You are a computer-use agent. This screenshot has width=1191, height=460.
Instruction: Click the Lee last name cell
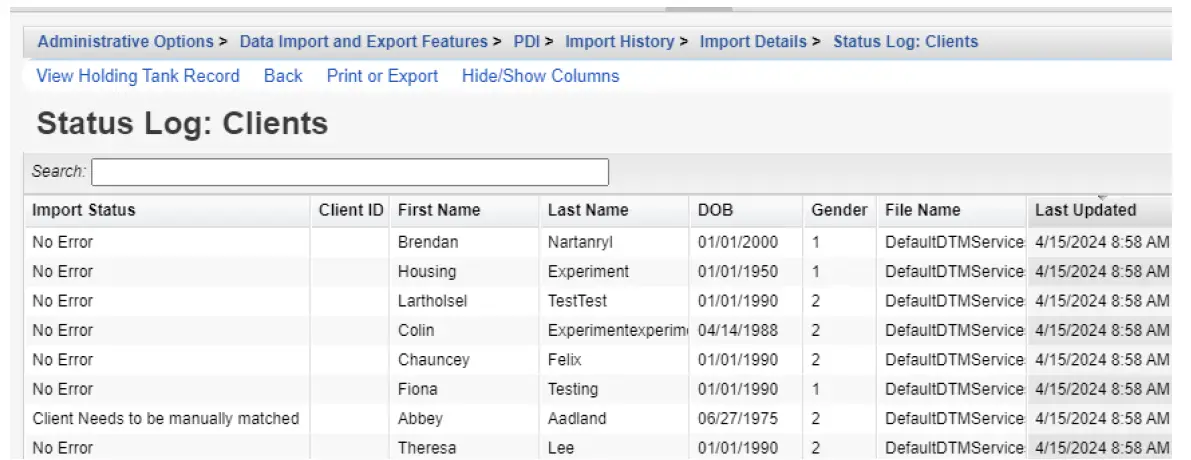tap(615, 448)
